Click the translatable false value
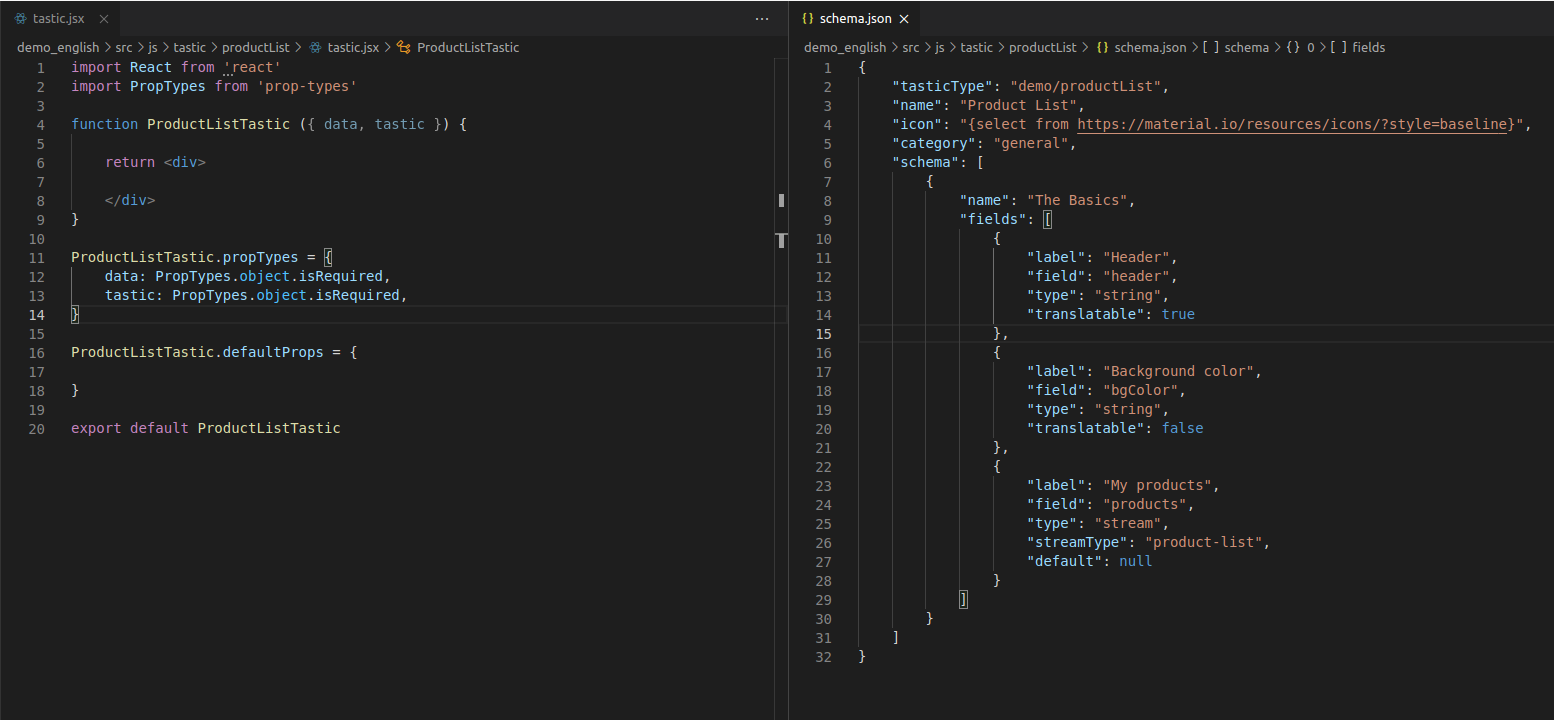The image size is (1554, 720). click(1182, 428)
